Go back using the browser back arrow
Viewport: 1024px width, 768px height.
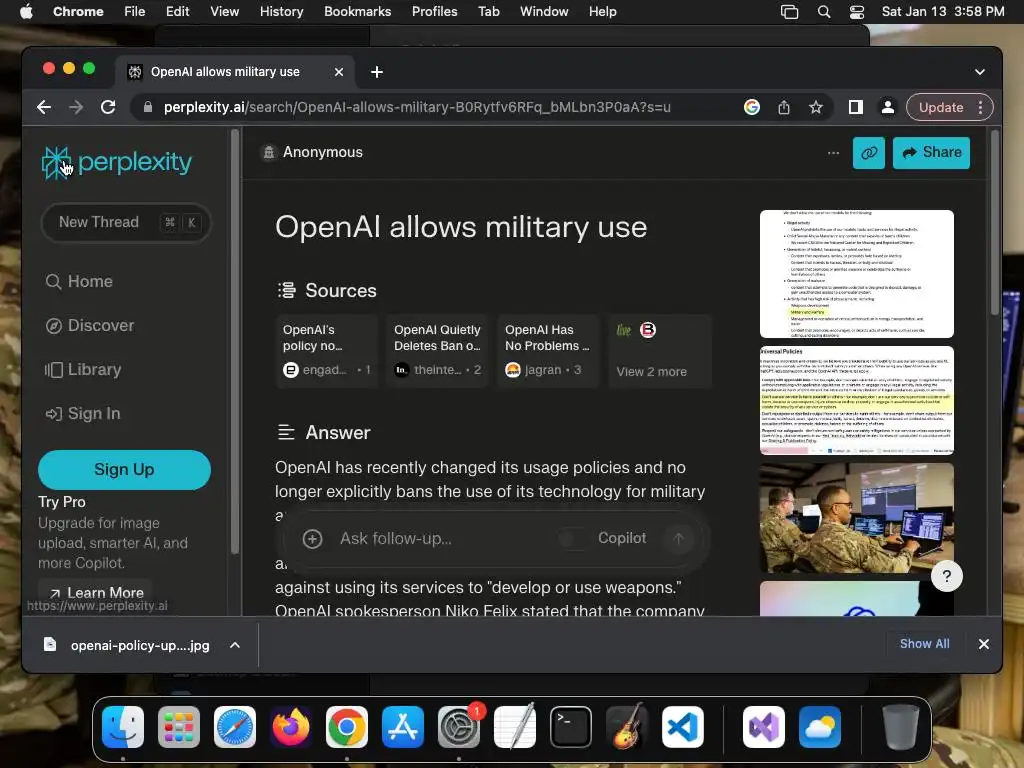point(44,107)
